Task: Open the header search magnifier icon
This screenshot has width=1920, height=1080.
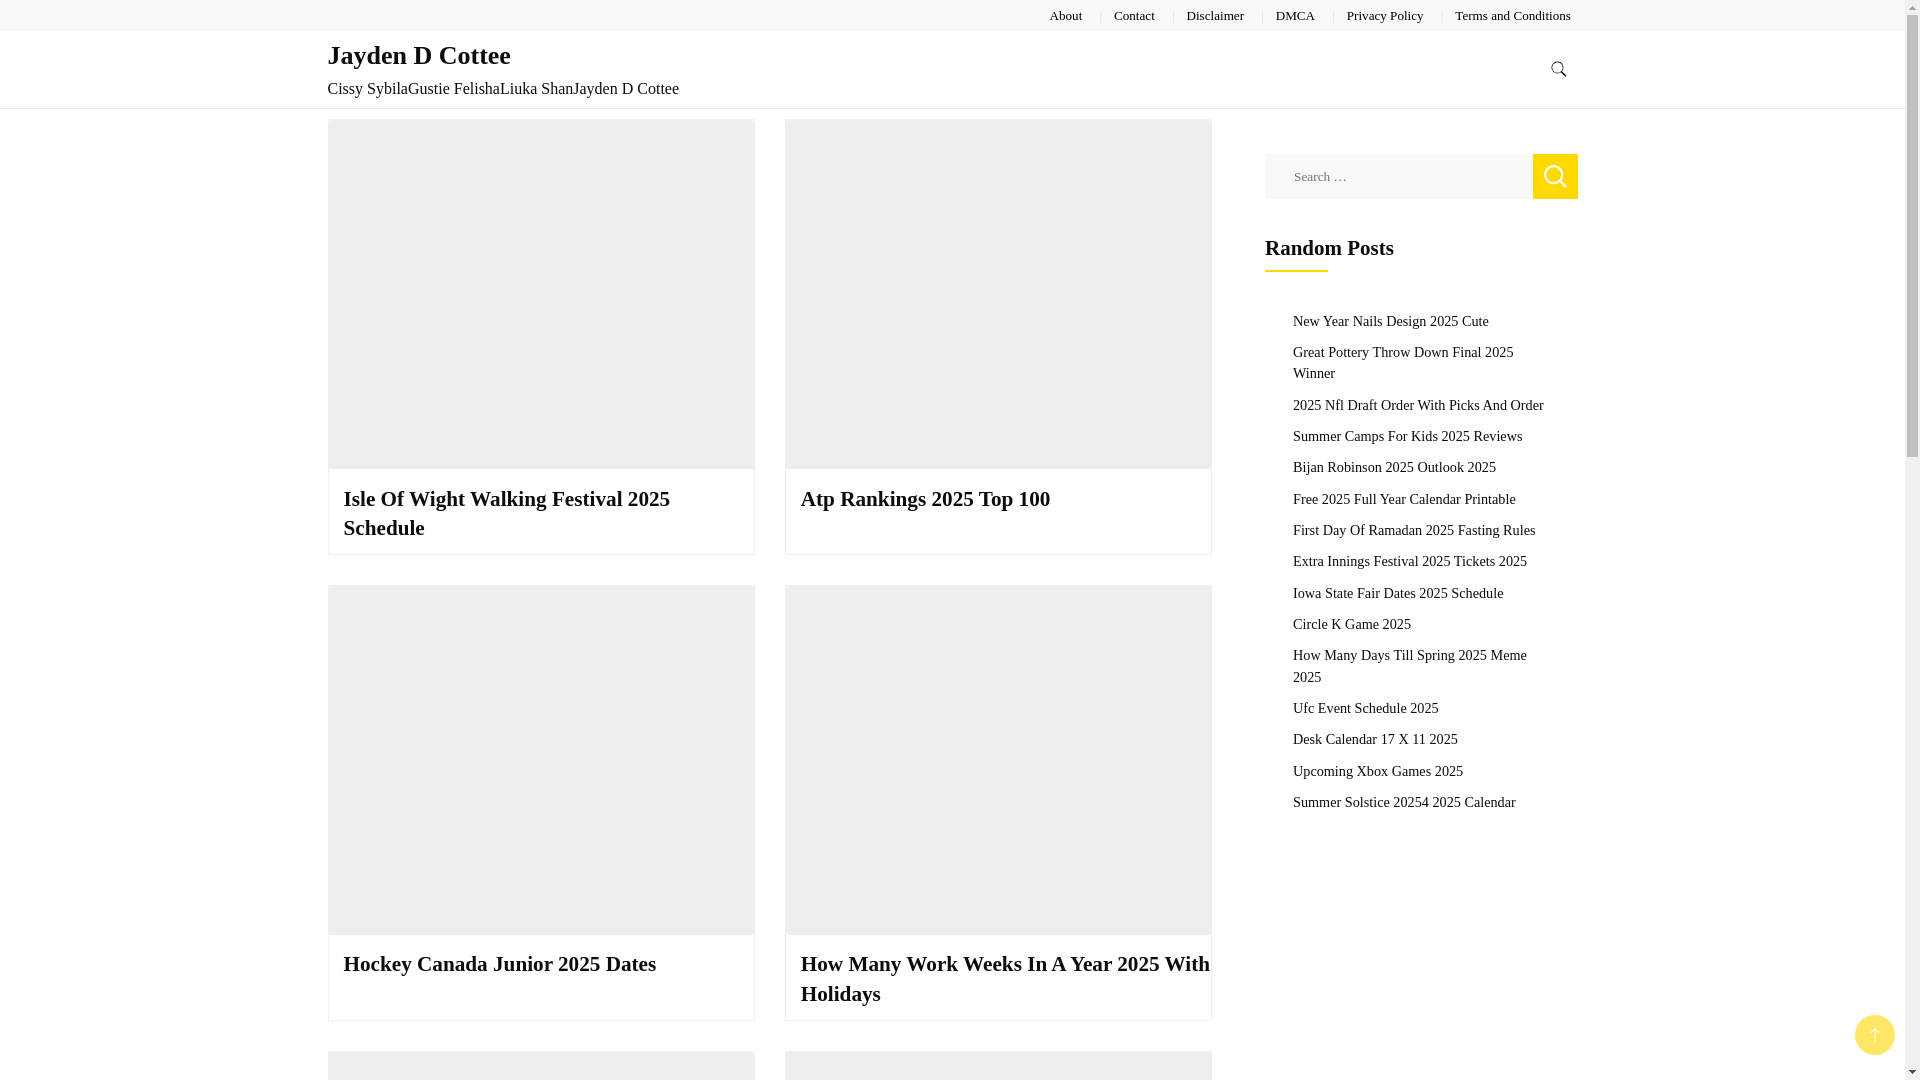Action: 1558,69
